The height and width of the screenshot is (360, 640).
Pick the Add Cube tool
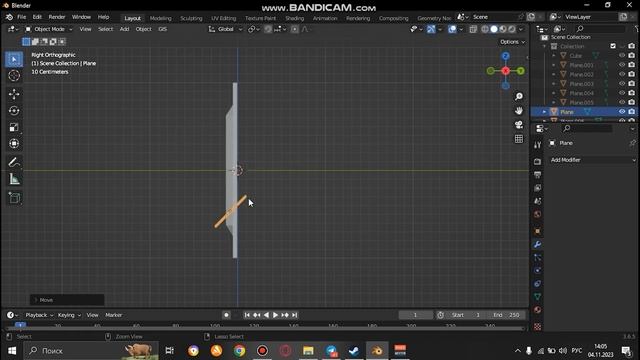14,198
